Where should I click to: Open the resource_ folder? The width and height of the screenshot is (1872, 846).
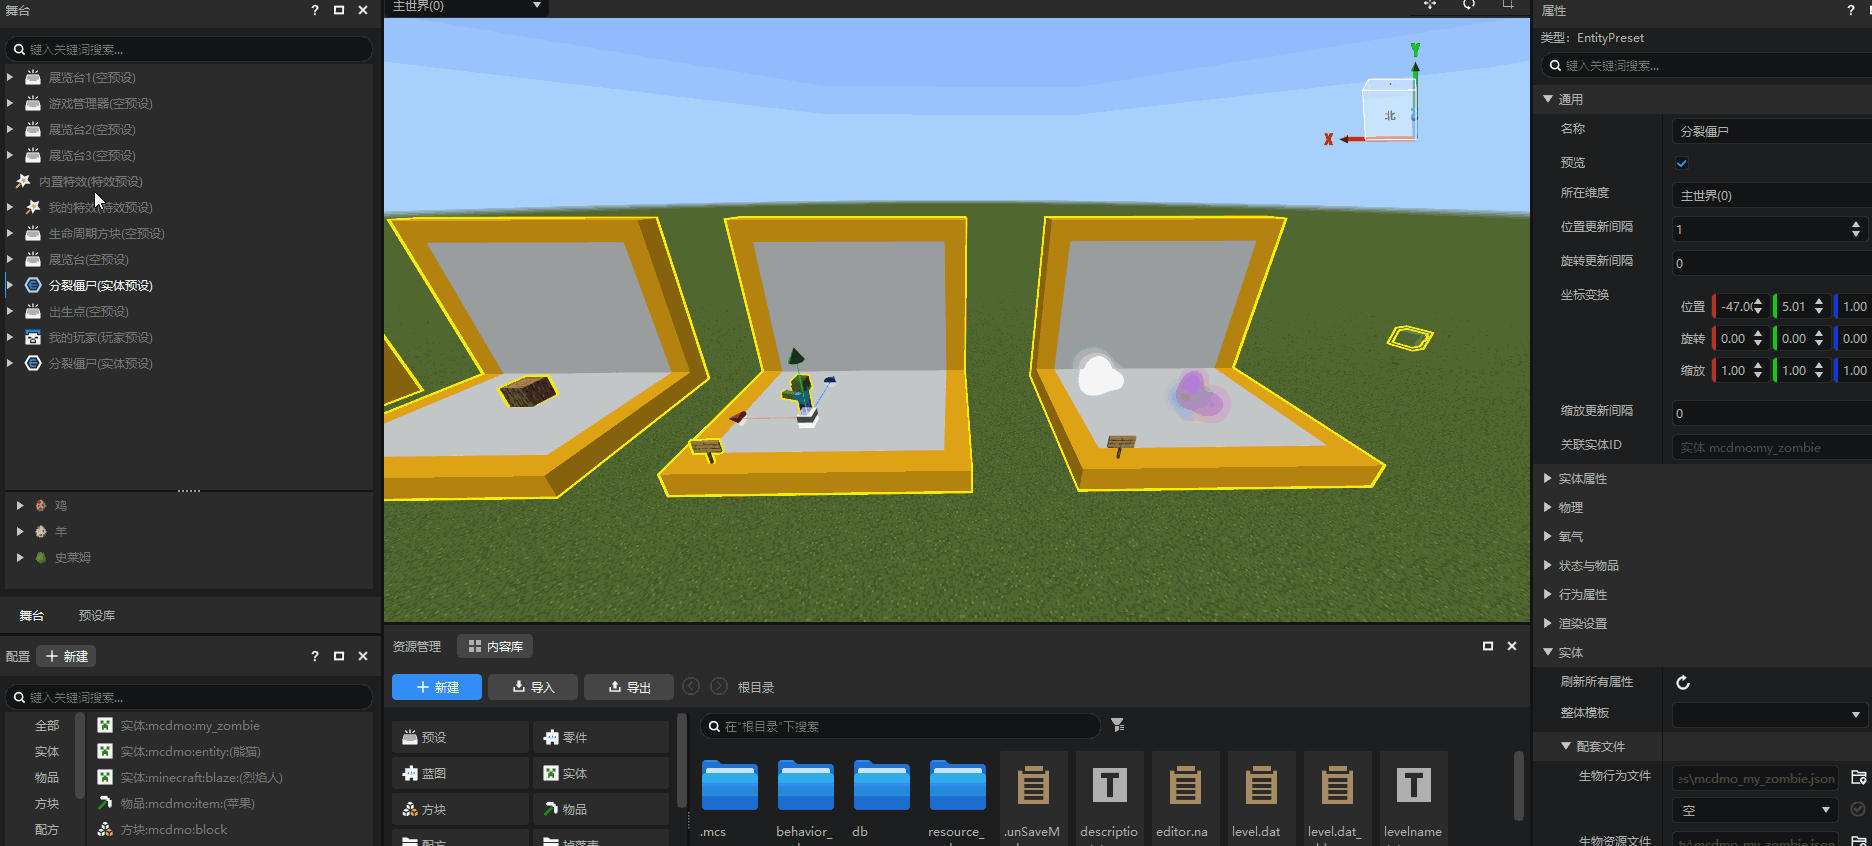[x=957, y=786]
